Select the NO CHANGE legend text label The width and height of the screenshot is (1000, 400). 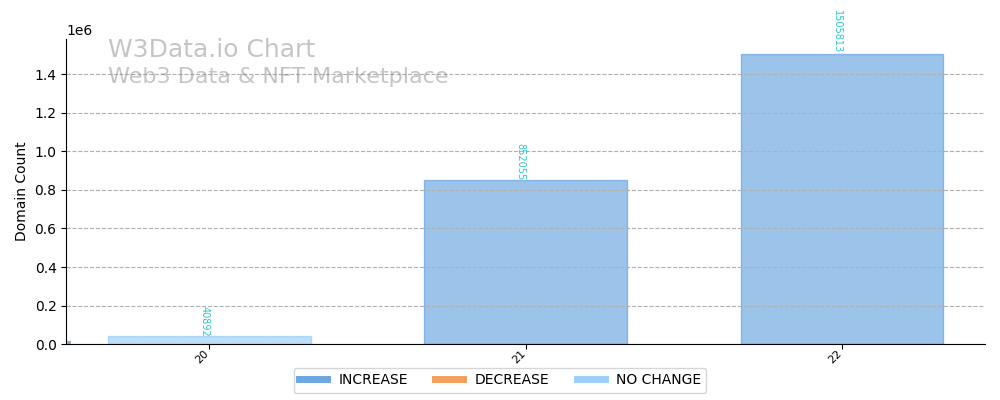(658, 380)
